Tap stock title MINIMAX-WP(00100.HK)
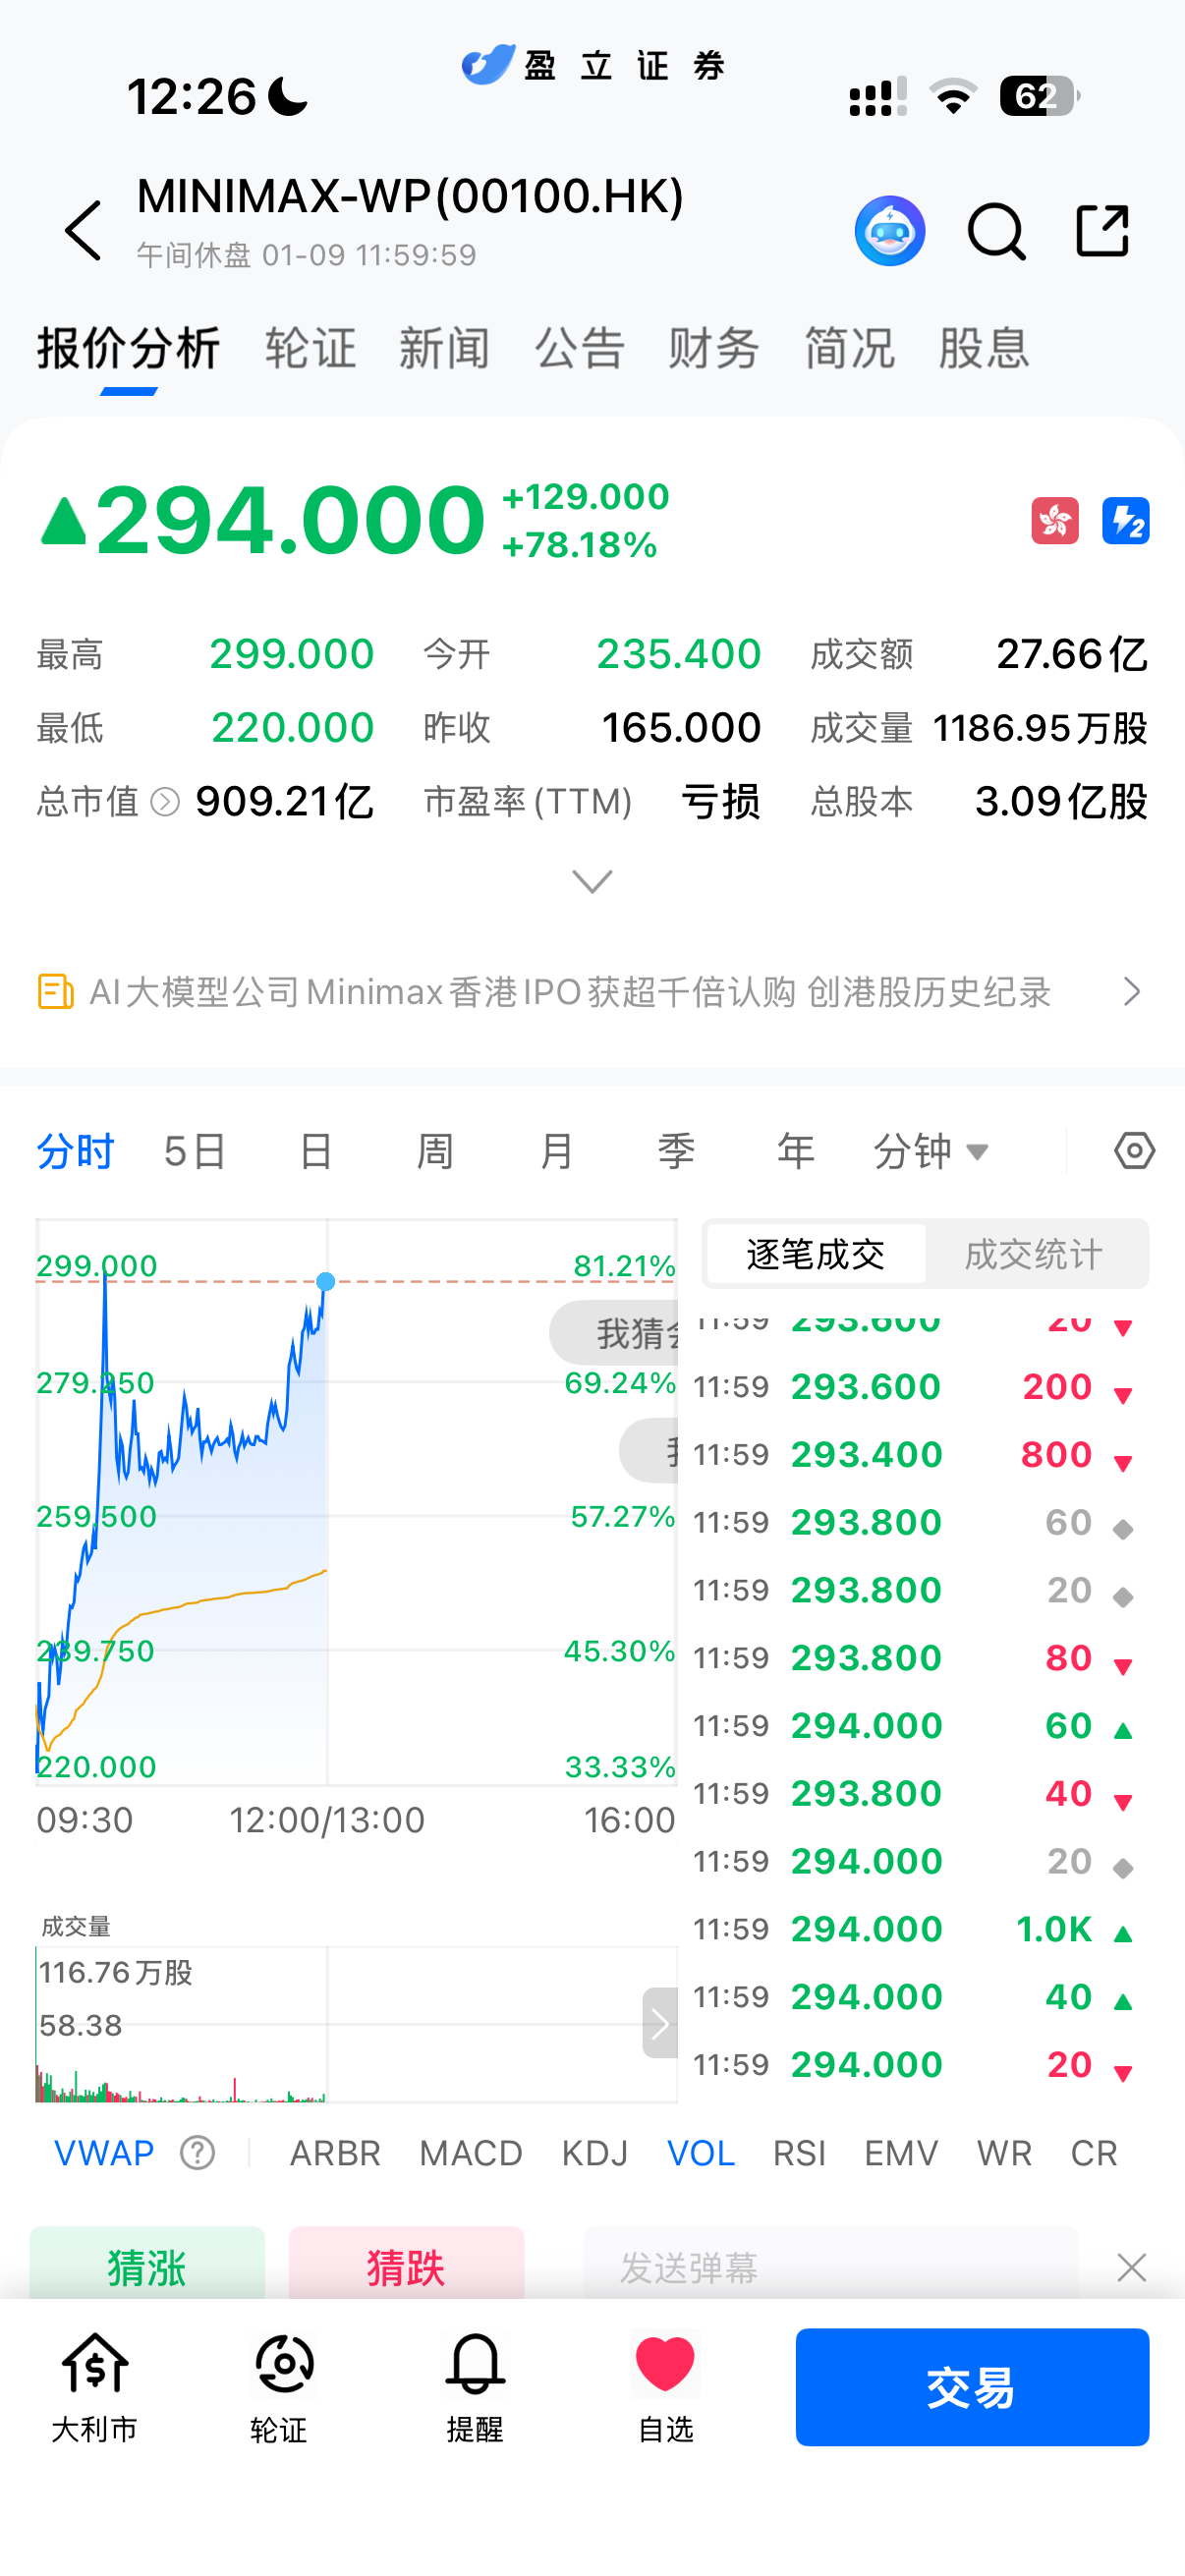This screenshot has height=2576, width=1185. [410, 196]
